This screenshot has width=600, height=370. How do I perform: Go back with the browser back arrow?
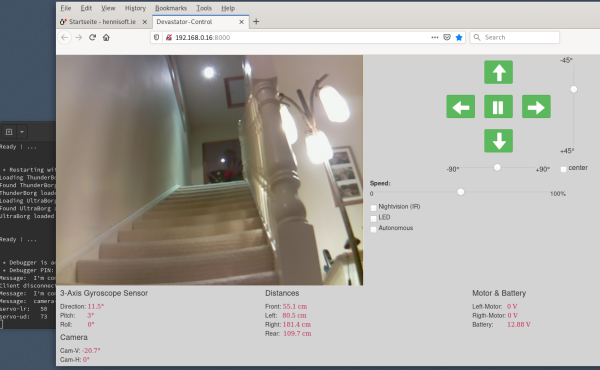click(x=65, y=37)
